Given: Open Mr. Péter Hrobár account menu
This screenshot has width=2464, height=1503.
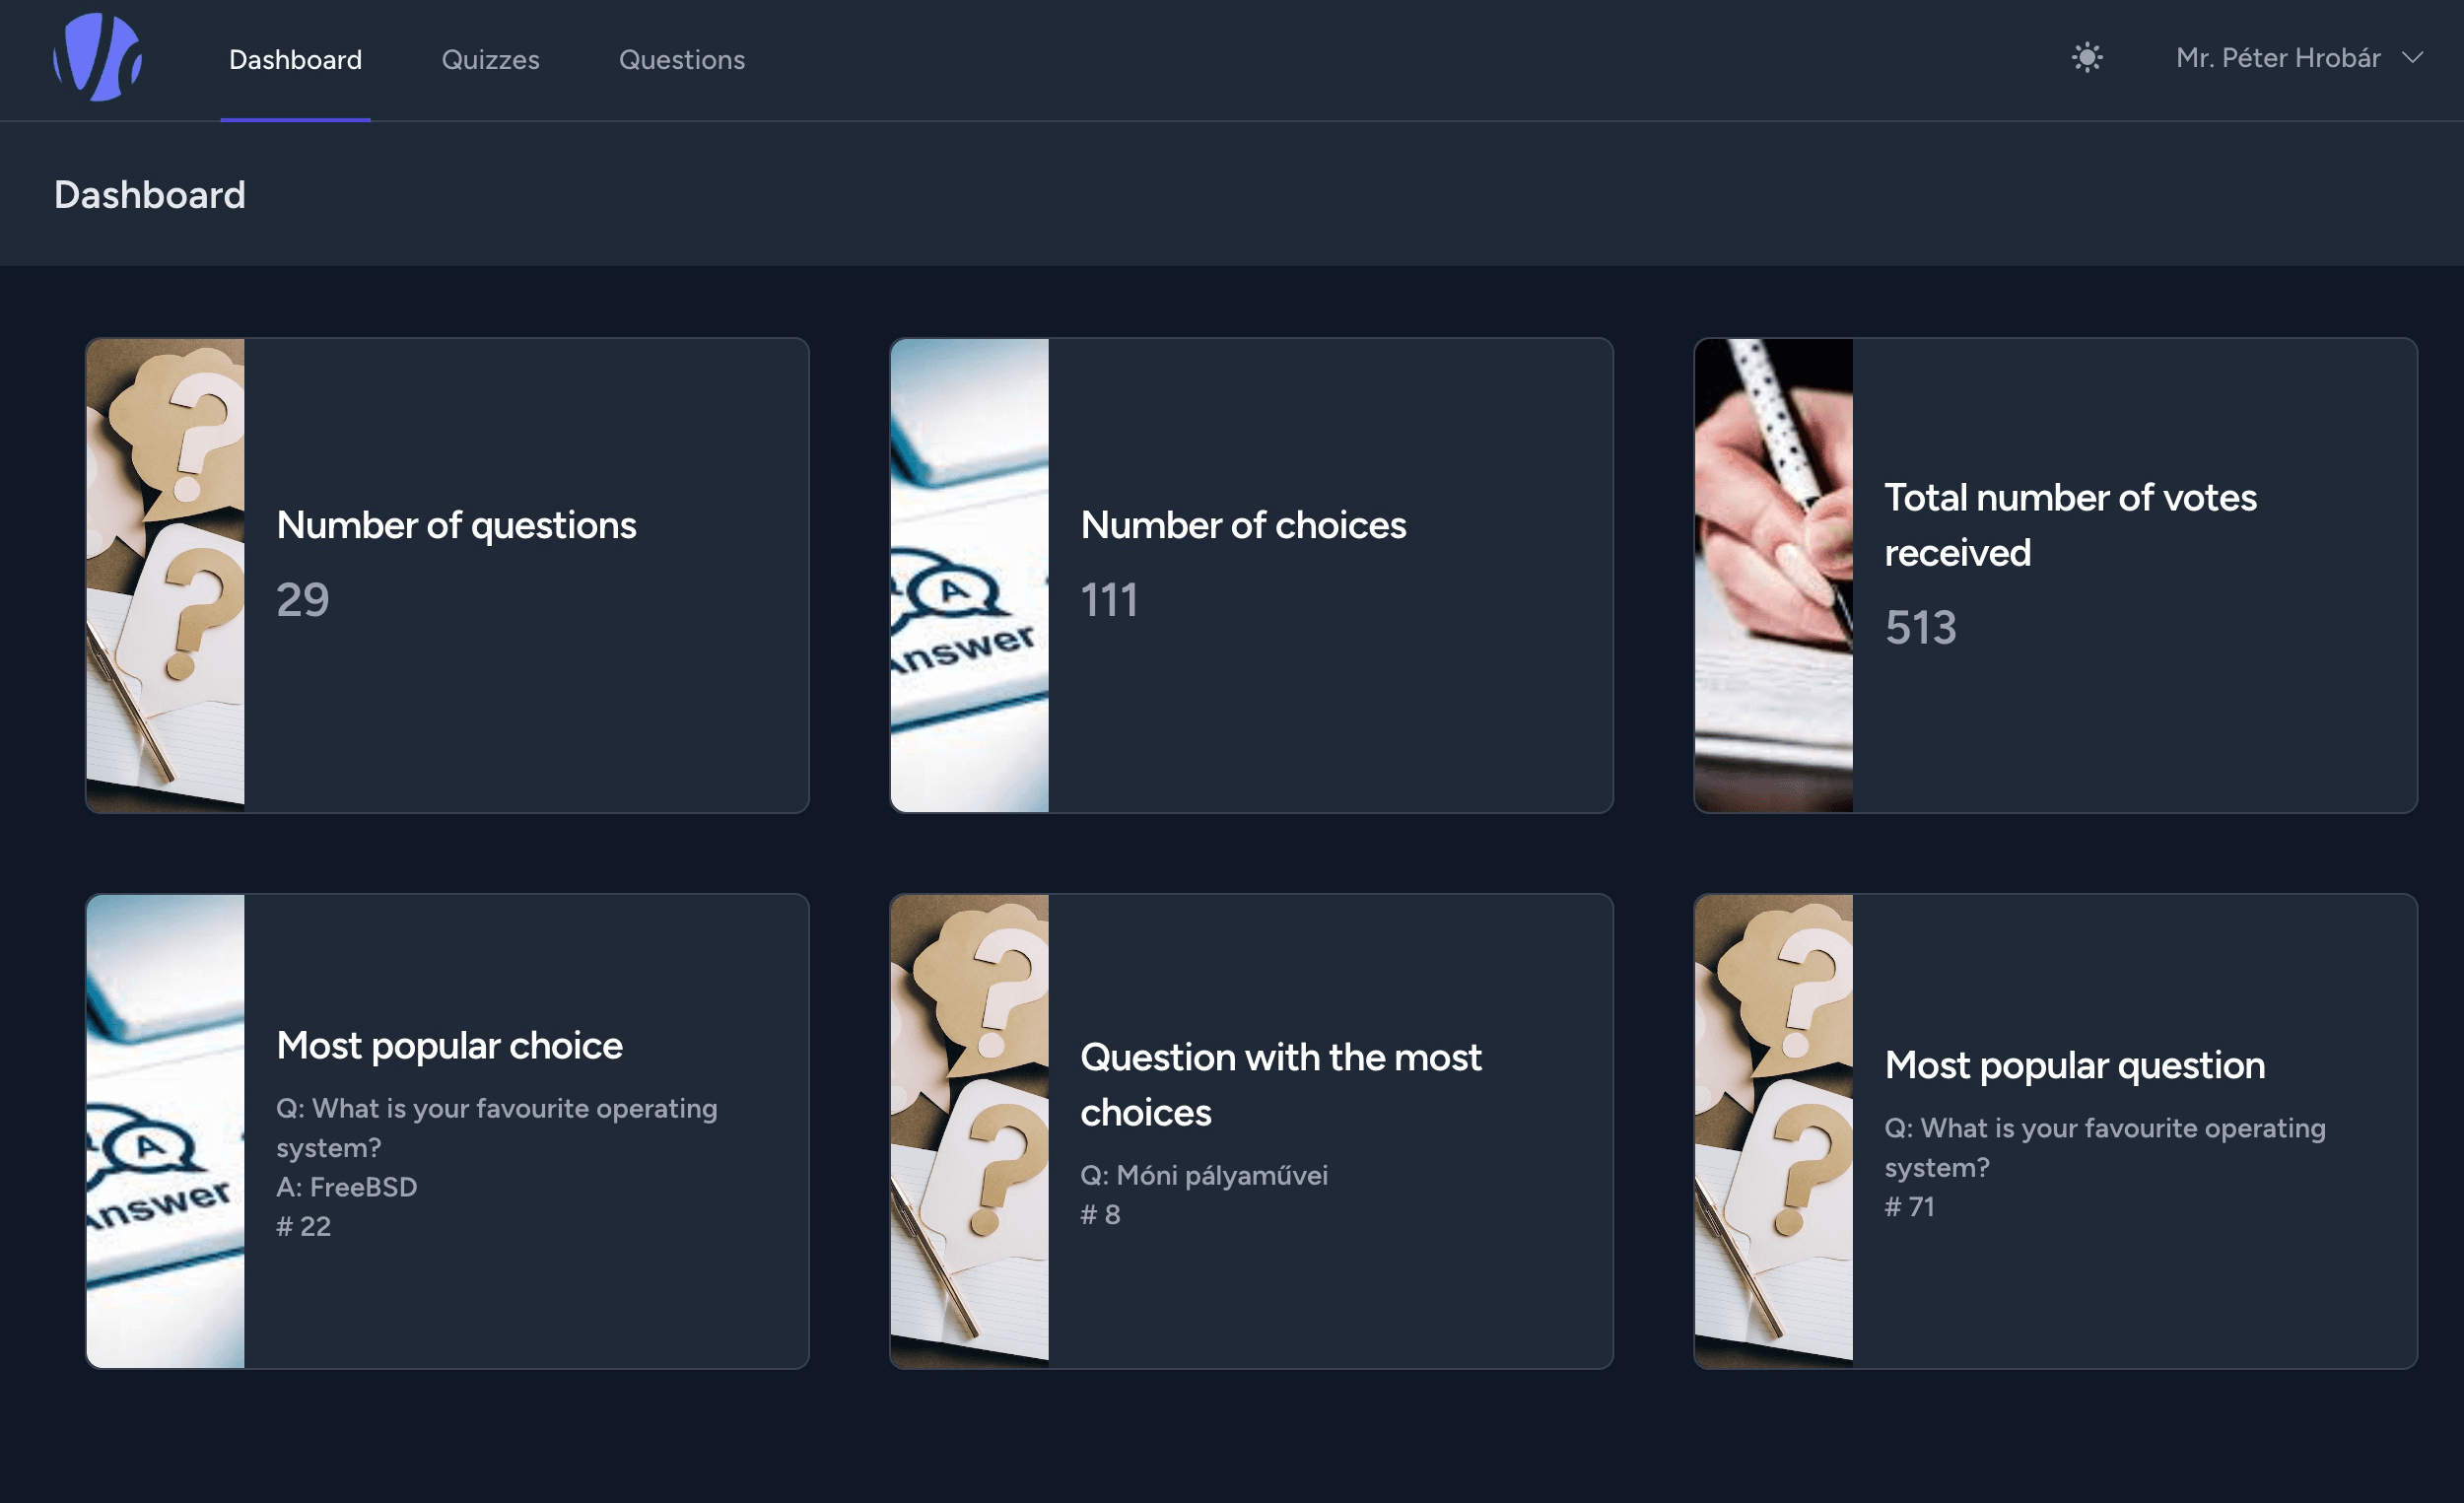Looking at the screenshot, I should [2277, 58].
